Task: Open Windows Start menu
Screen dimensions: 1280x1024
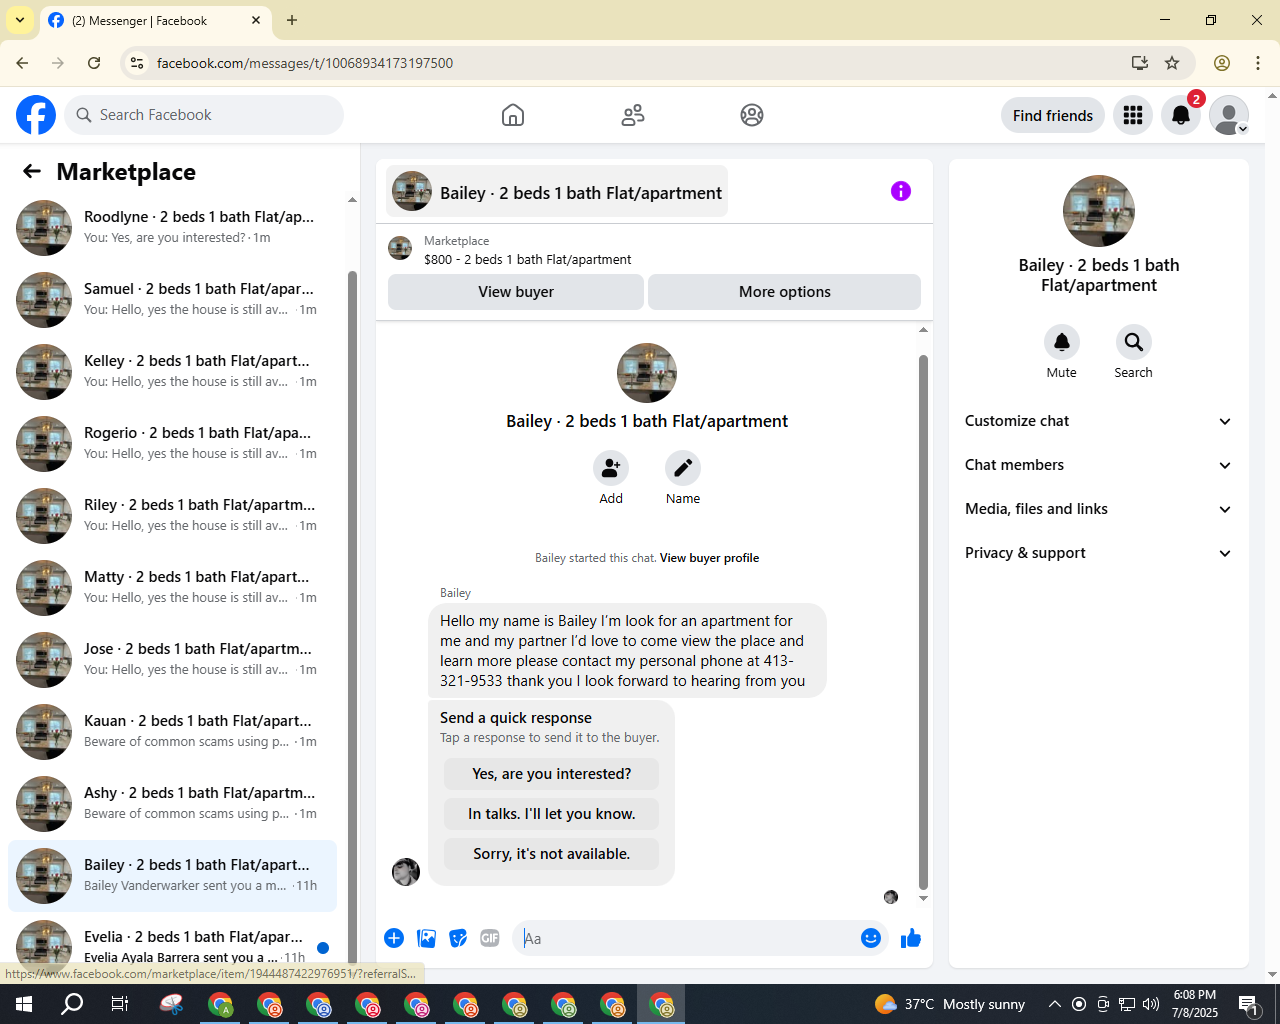Action: click(24, 1004)
